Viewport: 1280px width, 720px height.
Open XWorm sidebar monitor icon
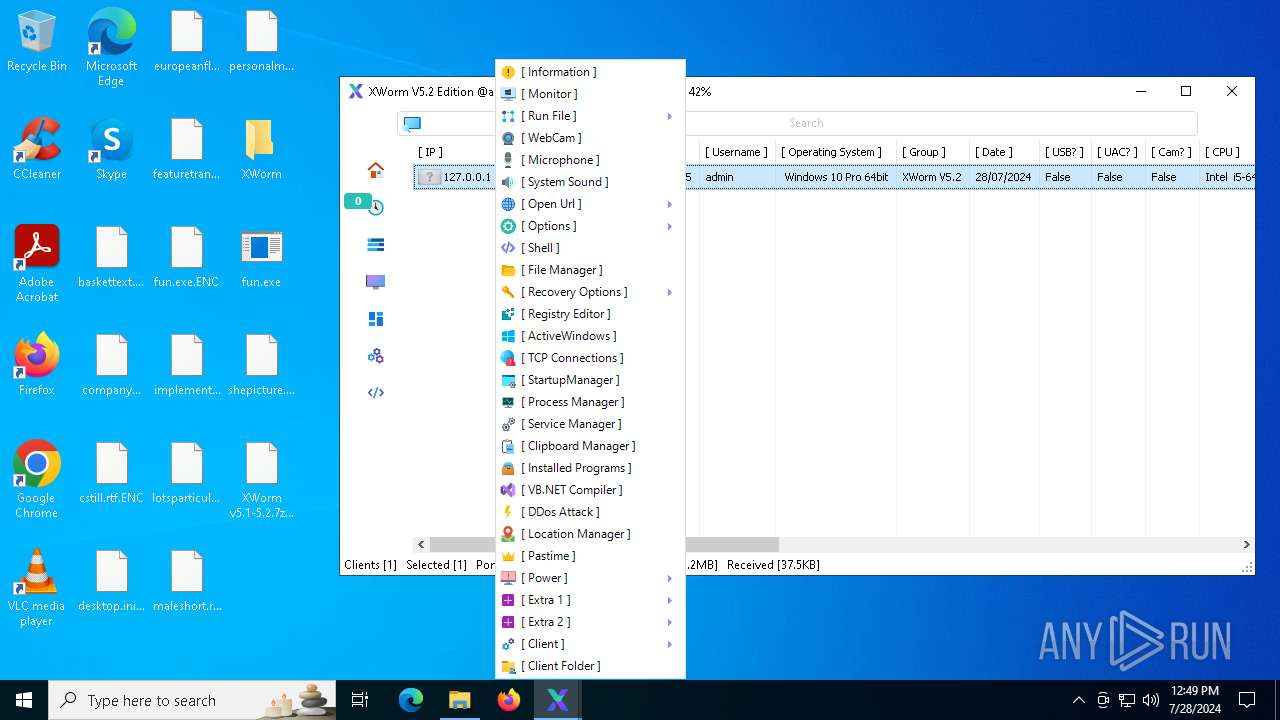point(376,282)
